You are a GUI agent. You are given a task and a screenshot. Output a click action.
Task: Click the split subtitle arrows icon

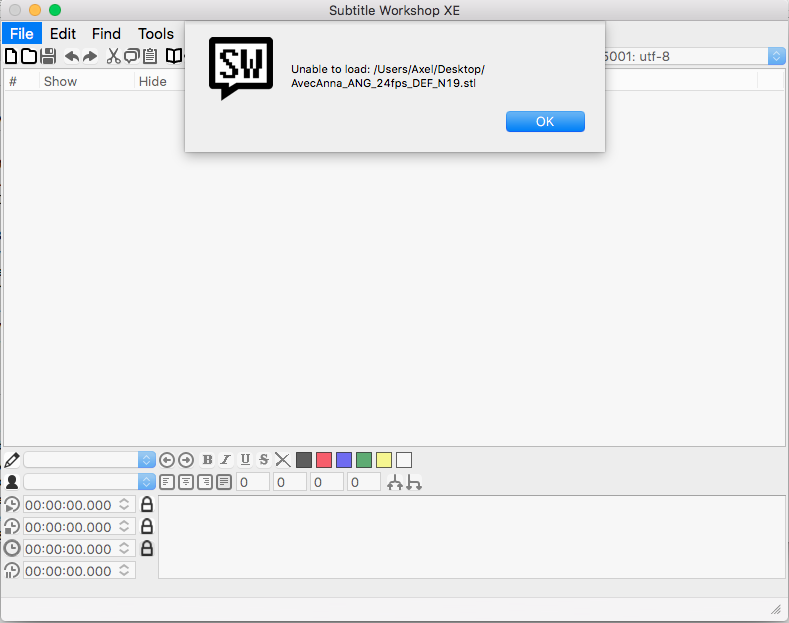coord(414,483)
